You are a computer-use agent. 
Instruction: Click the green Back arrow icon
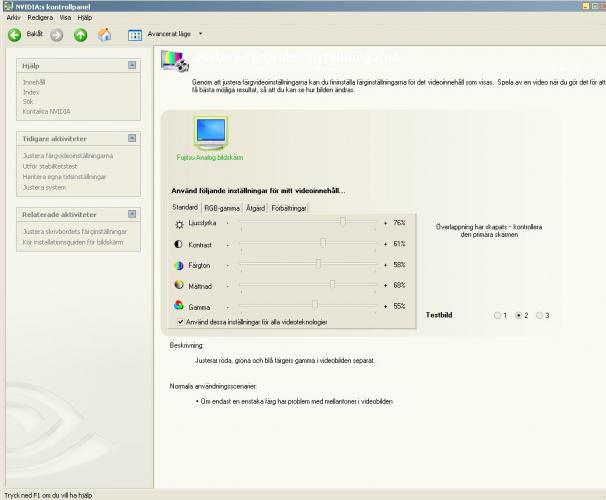pyautogui.click(x=14, y=35)
